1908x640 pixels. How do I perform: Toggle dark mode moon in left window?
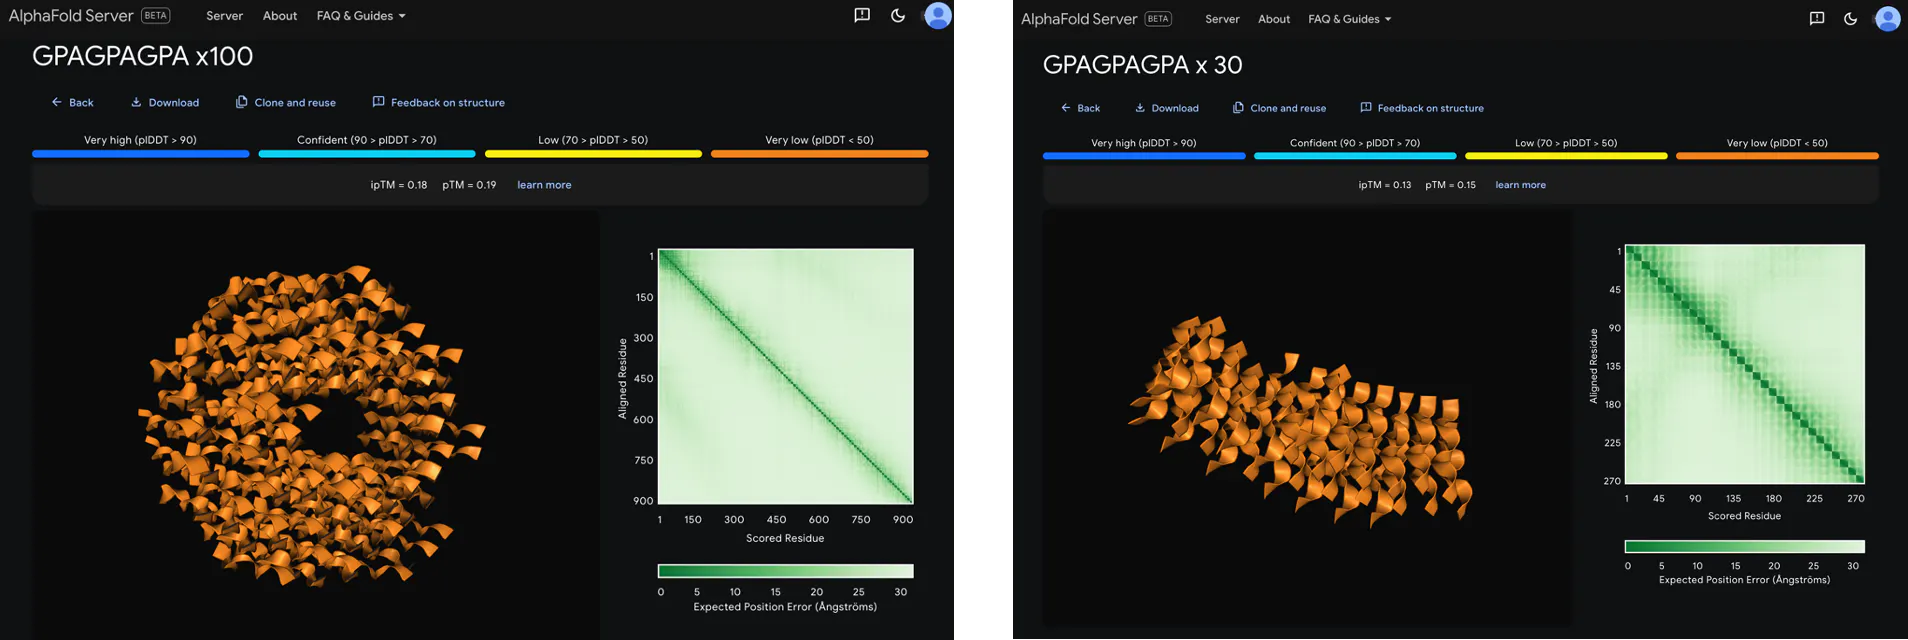(x=898, y=15)
